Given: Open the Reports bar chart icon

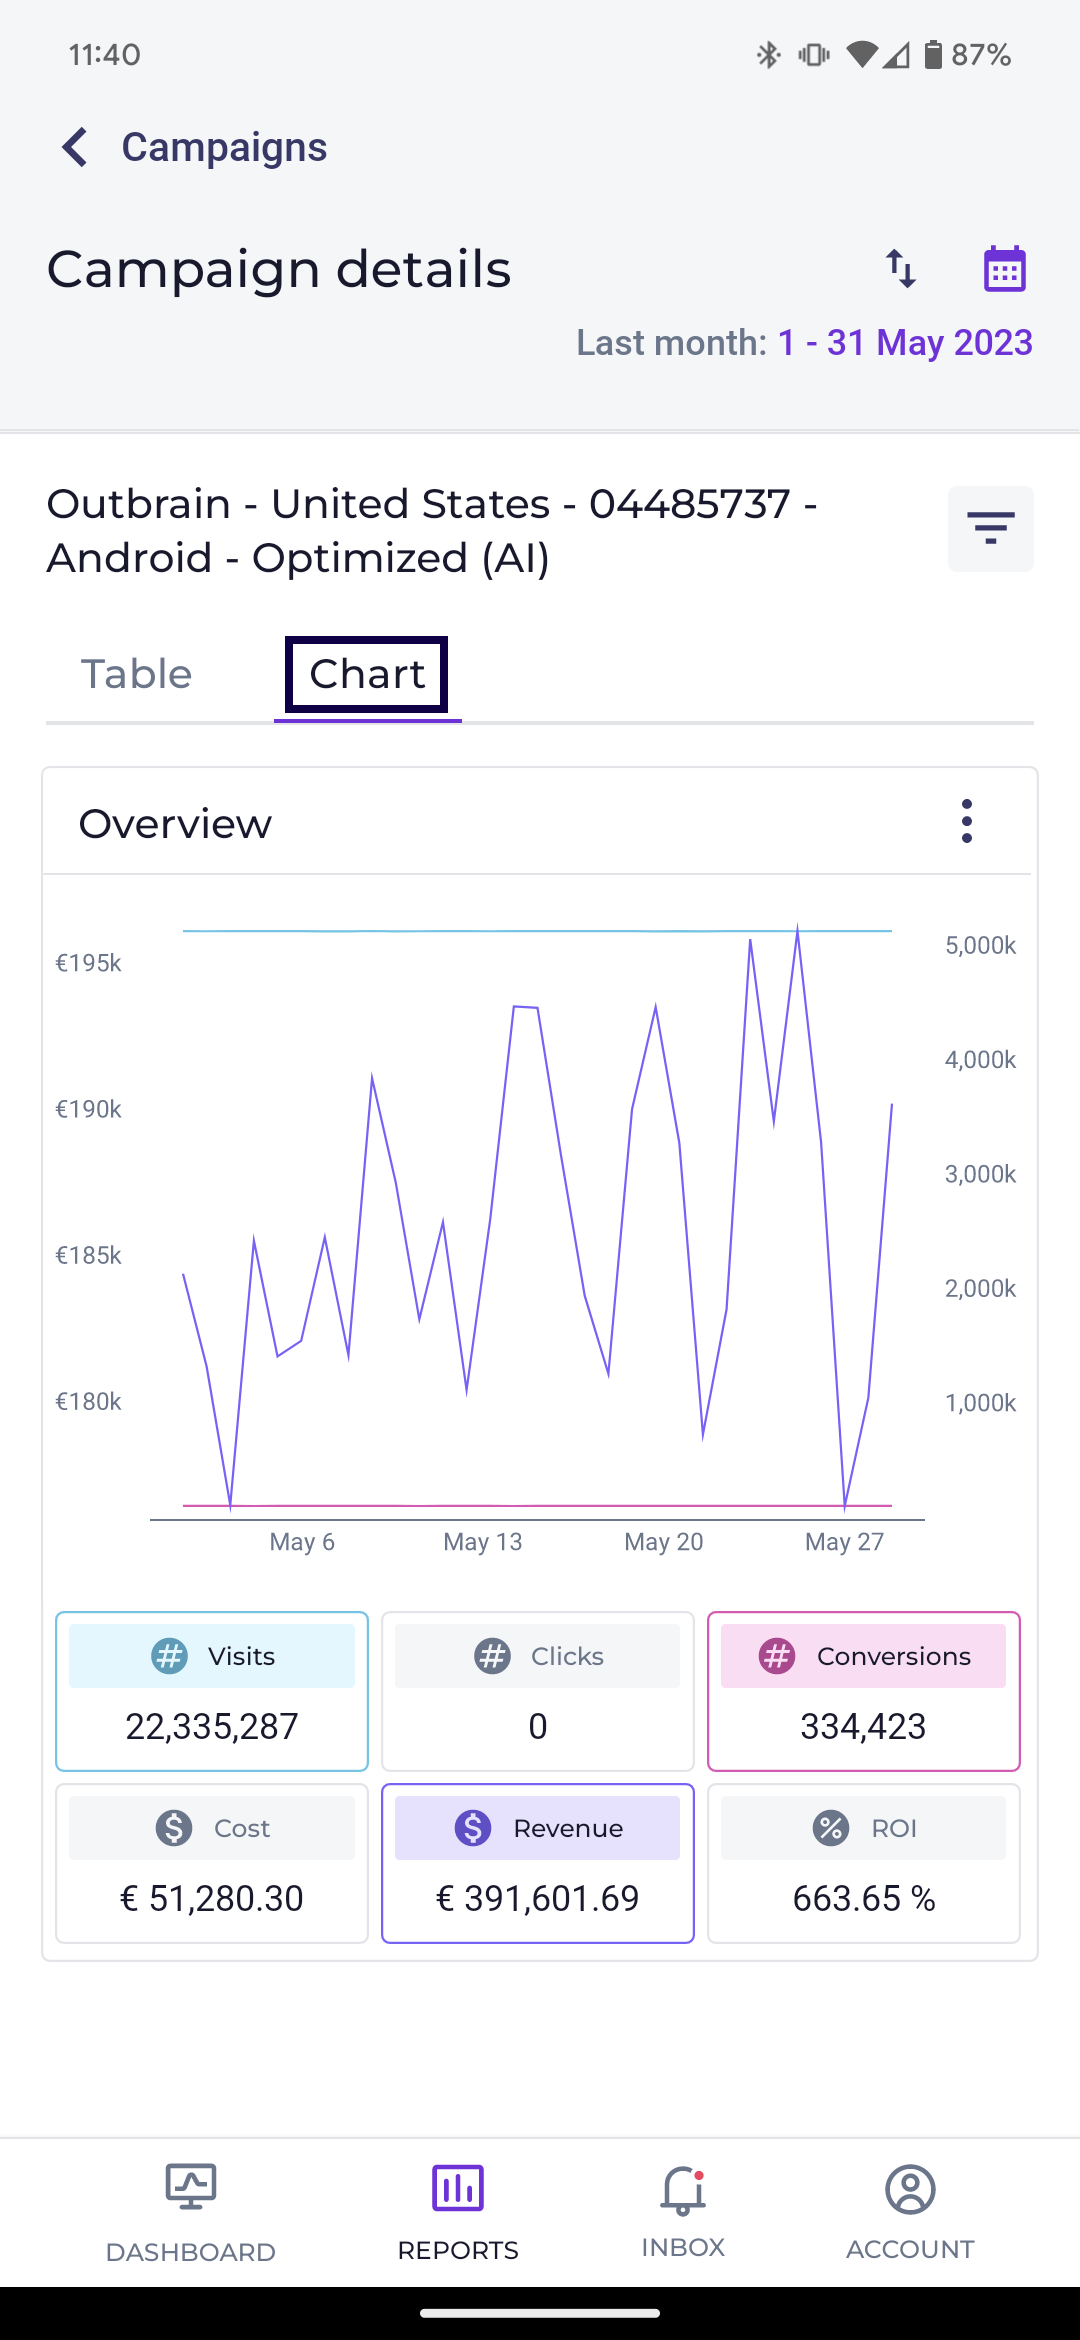Looking at the screenshot, I should coord(457,2187).
